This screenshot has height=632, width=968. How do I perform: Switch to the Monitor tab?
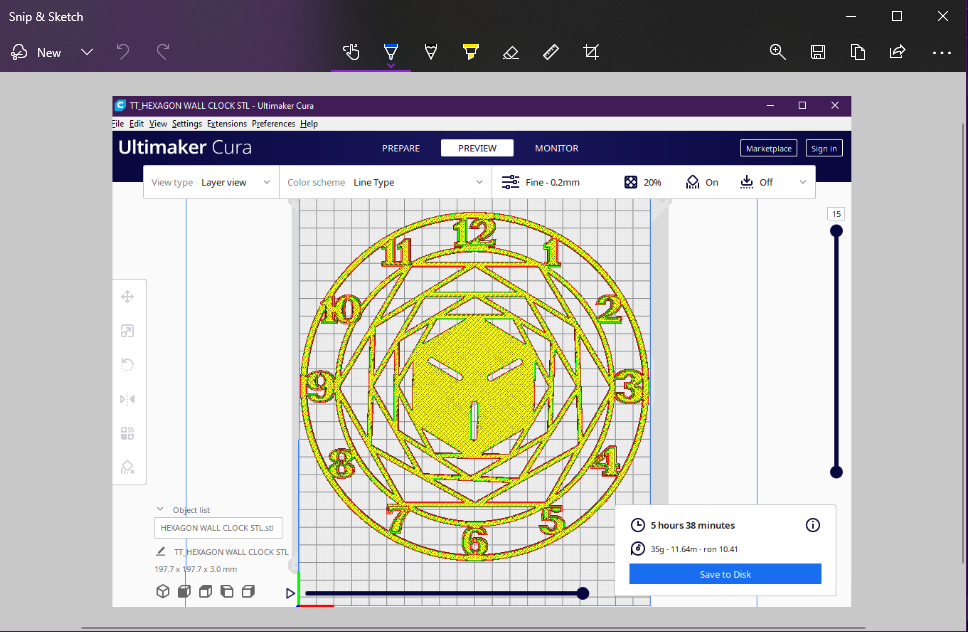[556, 148]
